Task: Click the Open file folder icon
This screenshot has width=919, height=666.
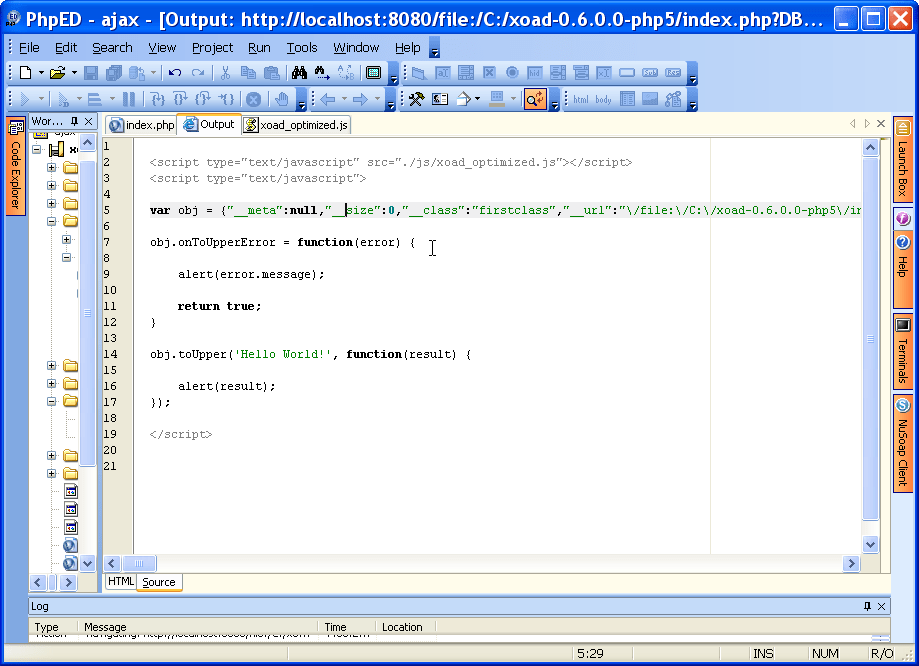Action: (x=57, y=73)
